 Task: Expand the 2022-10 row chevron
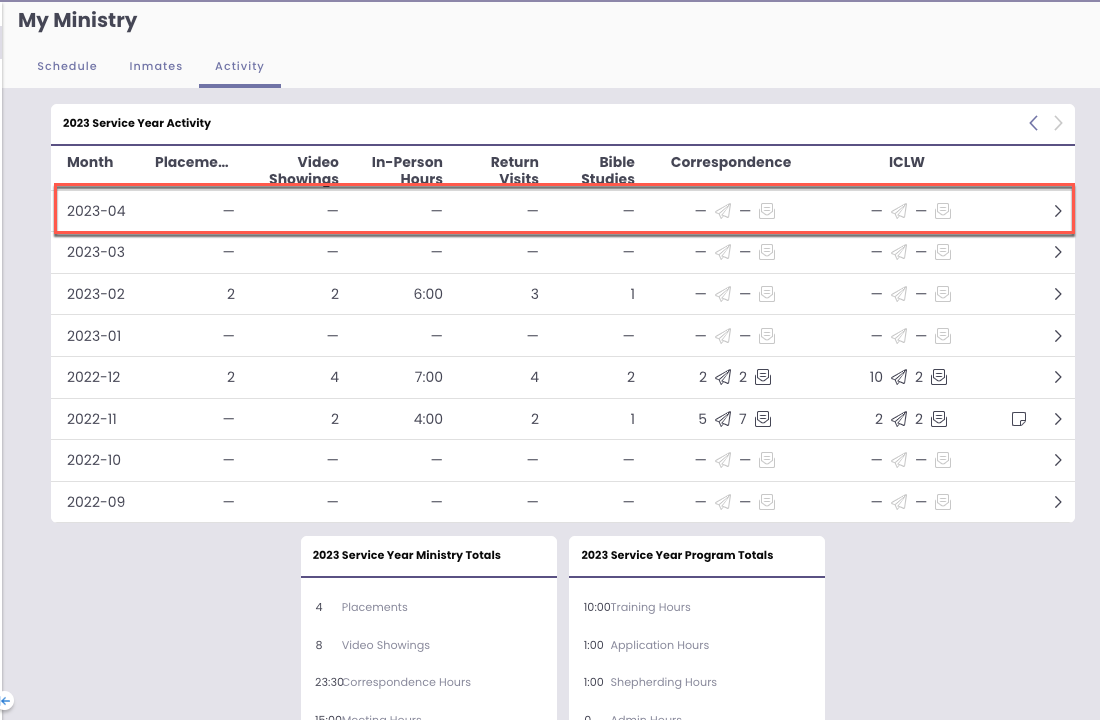[1058, 460]
